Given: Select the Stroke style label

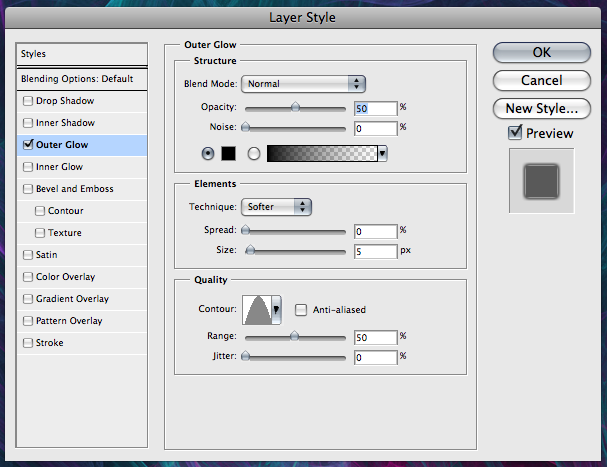Looking at the screenshot, I should tap(50, 343).
